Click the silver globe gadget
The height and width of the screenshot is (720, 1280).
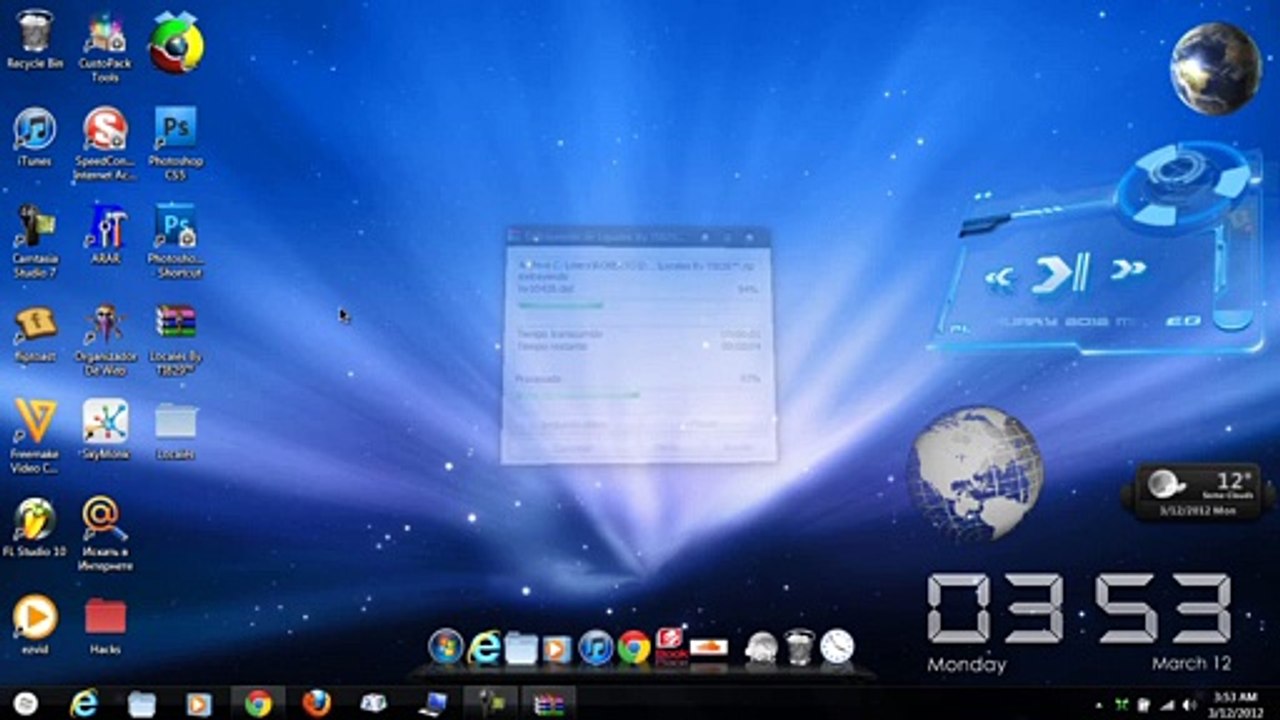[x=975, y=473]
